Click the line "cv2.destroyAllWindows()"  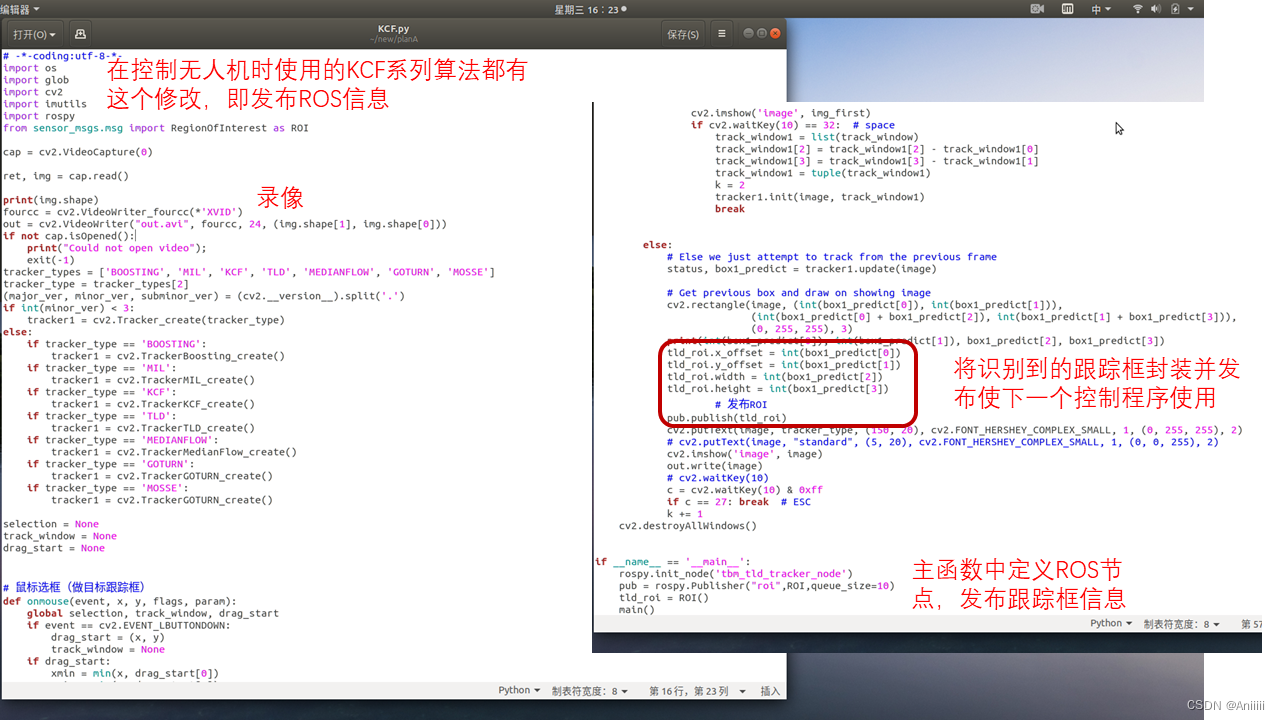click(x=688, y=526)
